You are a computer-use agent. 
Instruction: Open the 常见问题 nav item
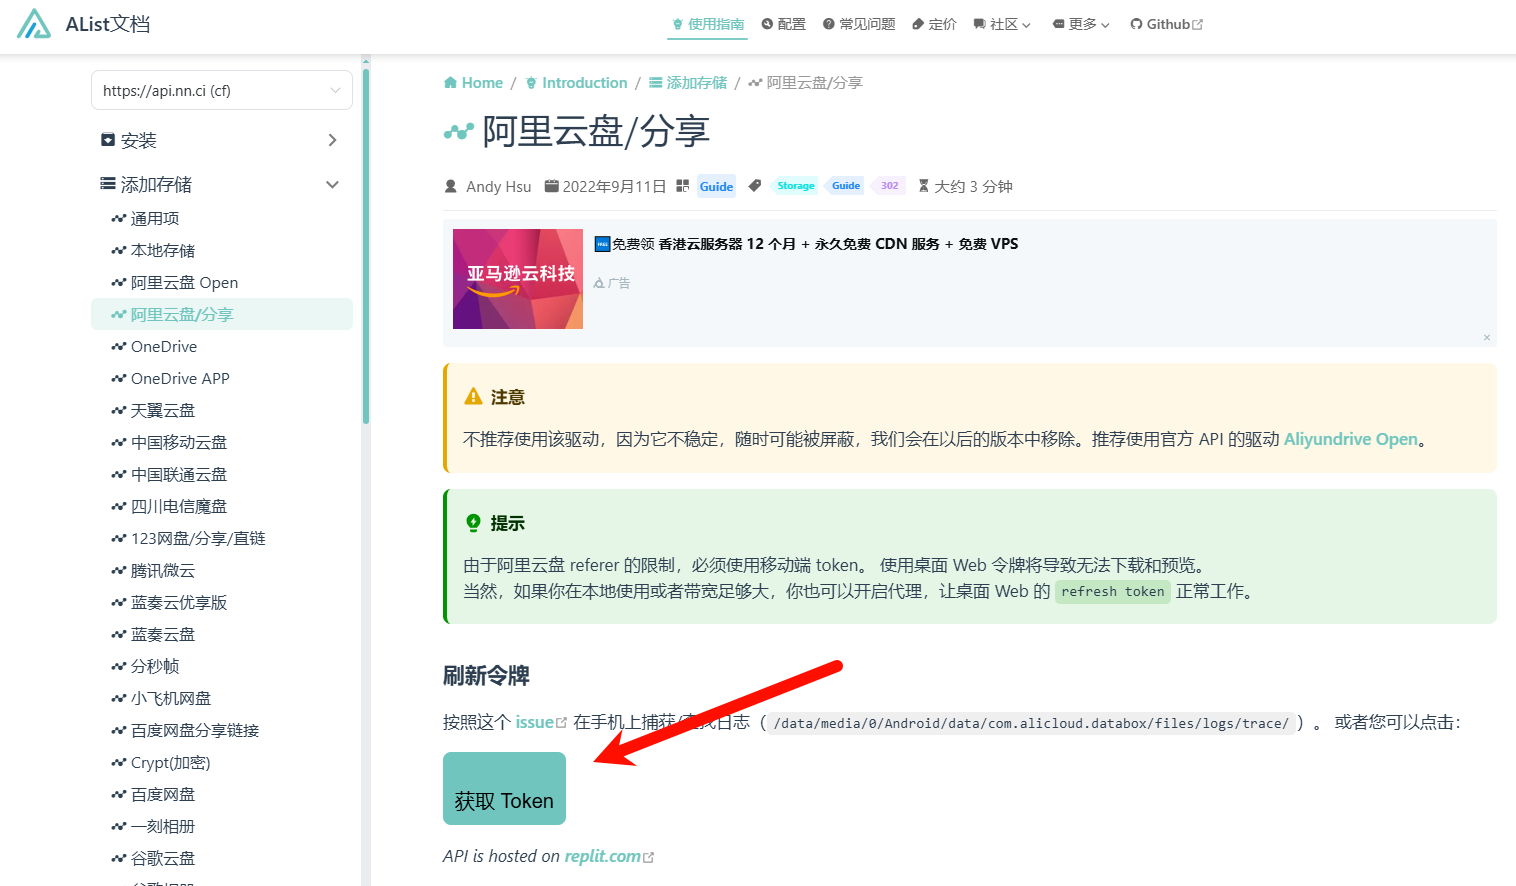coord(859,24)
